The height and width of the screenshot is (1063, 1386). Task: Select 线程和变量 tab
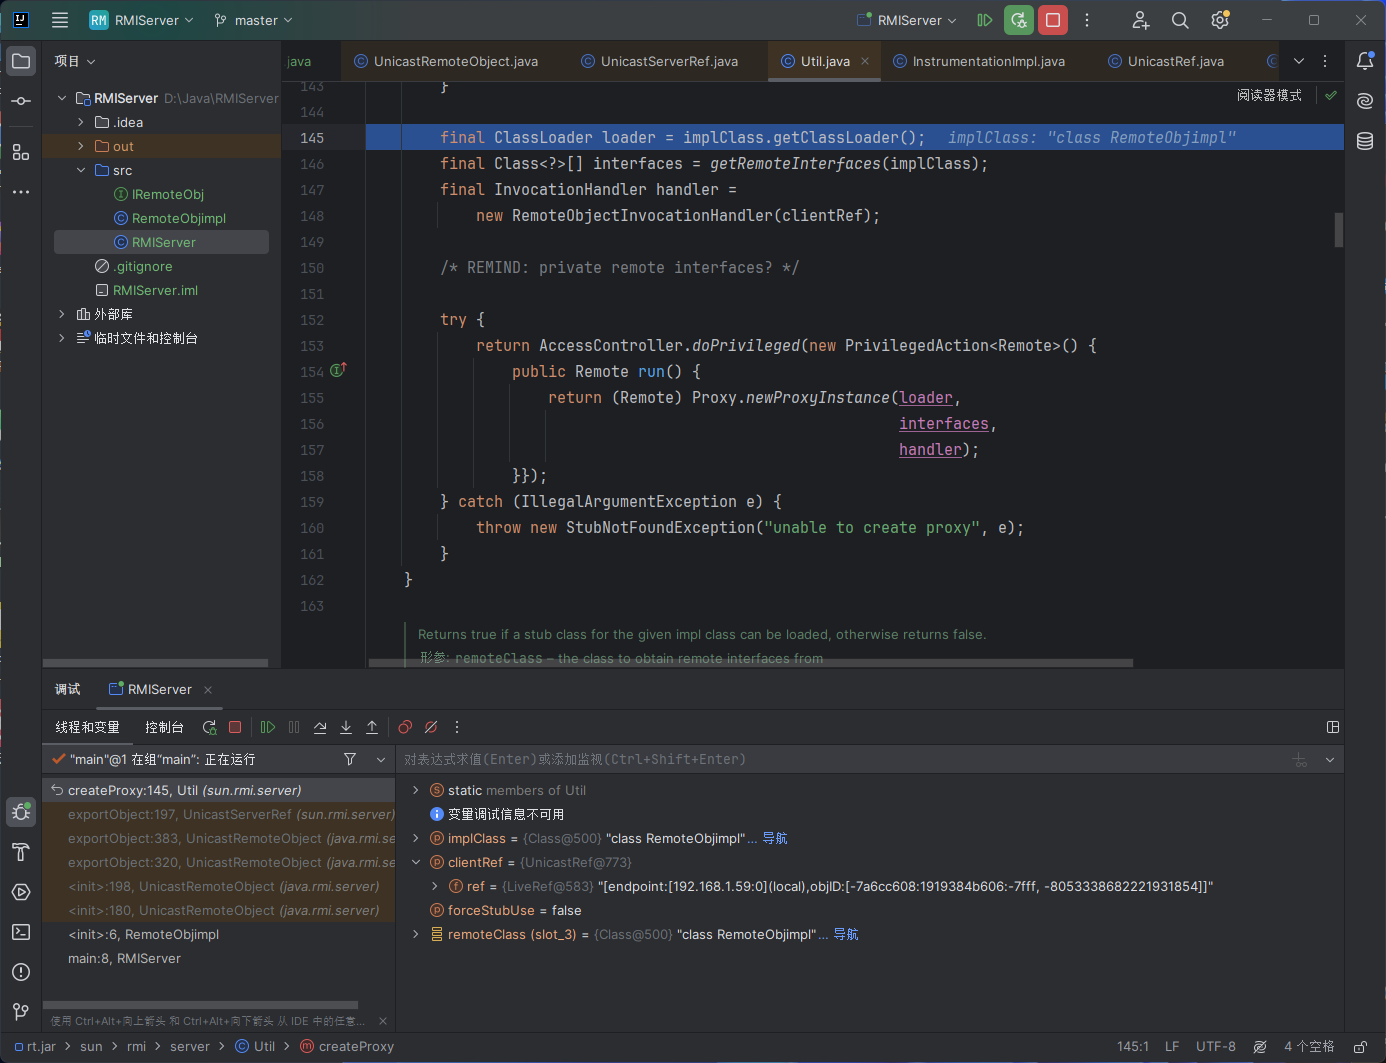87,727
